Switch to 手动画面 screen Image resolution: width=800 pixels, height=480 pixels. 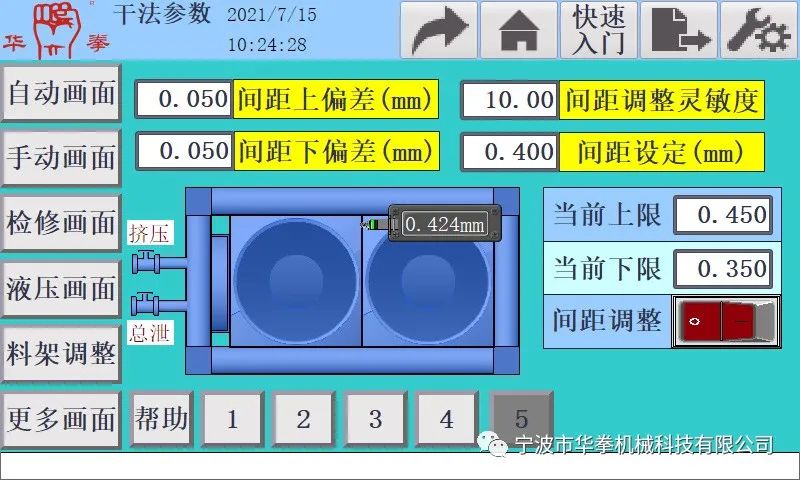[61, 158]
